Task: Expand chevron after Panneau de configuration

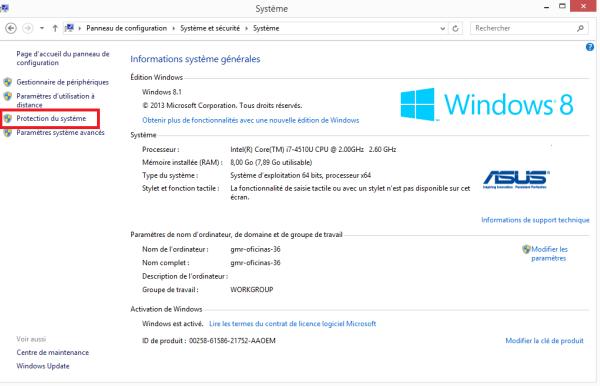Action: coord(173,28)
